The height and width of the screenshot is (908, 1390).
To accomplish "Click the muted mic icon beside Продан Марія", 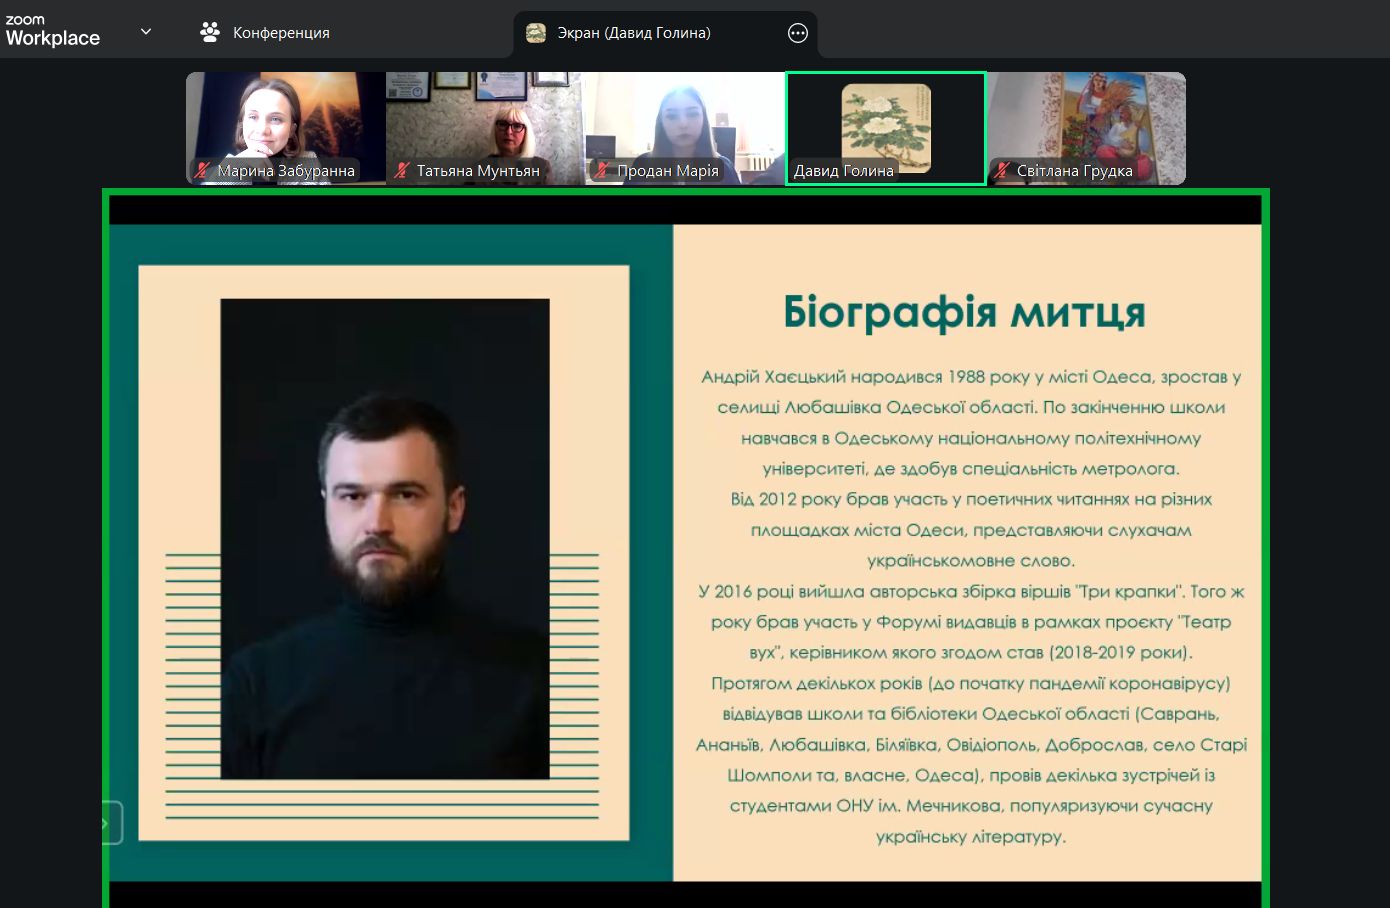I will 602,171.
